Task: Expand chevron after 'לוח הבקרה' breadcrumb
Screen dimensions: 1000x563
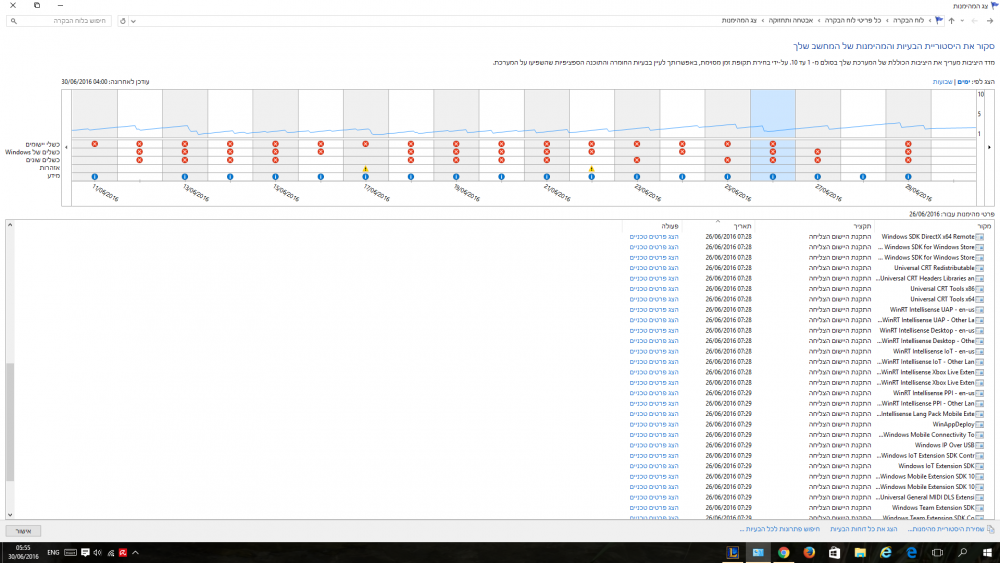Action: point(887,21)
